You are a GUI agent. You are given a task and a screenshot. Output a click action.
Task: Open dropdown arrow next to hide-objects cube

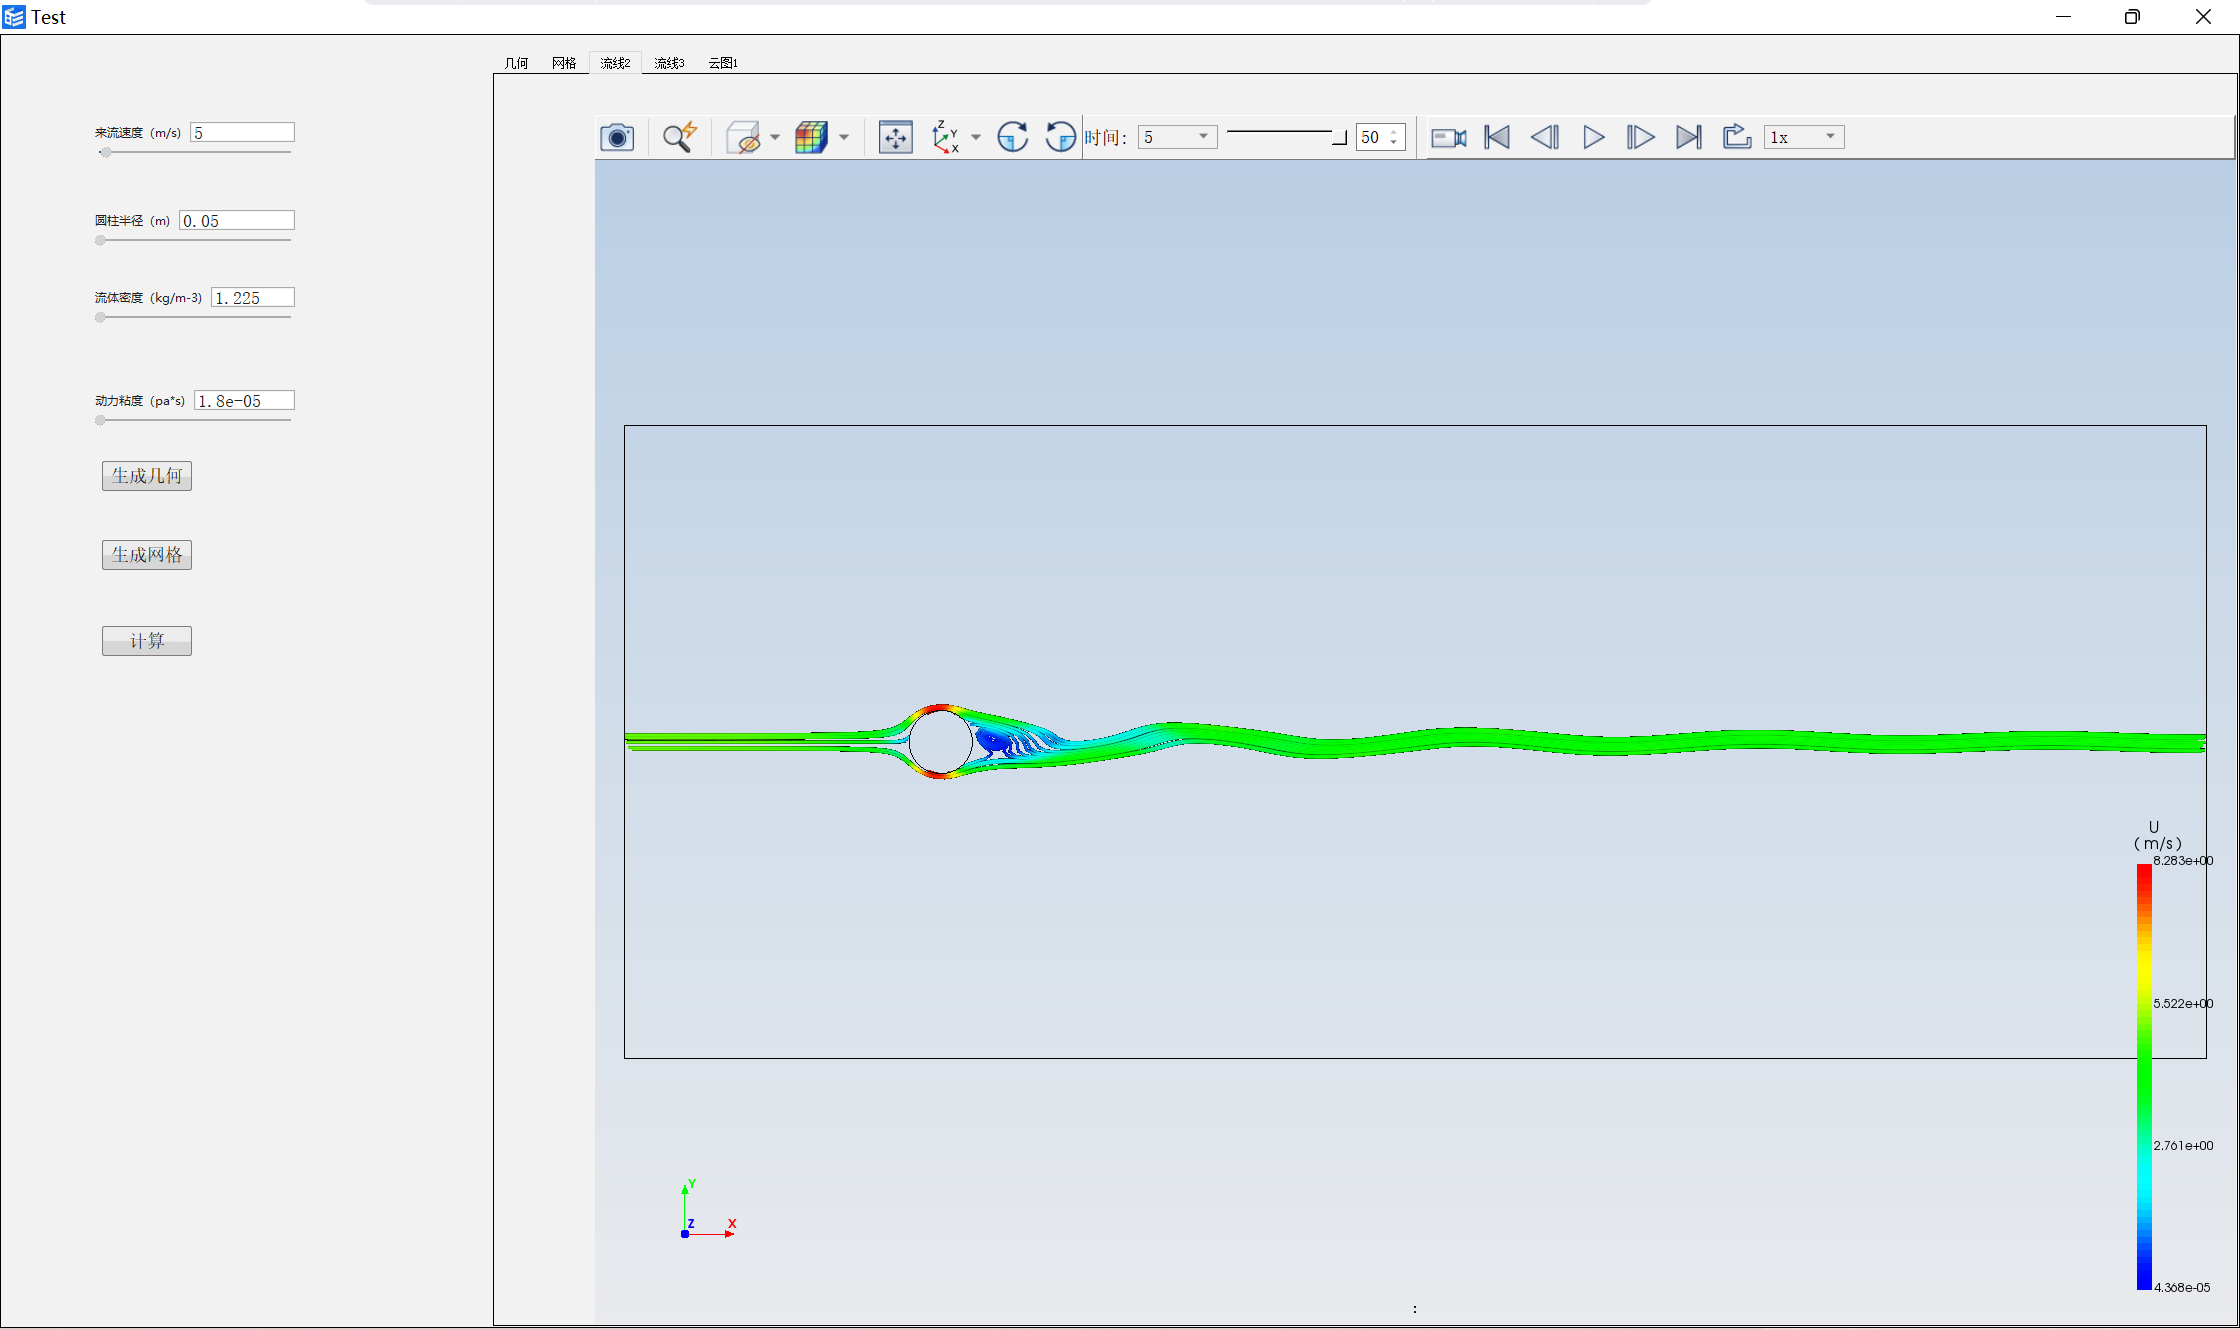pos(775,137)
